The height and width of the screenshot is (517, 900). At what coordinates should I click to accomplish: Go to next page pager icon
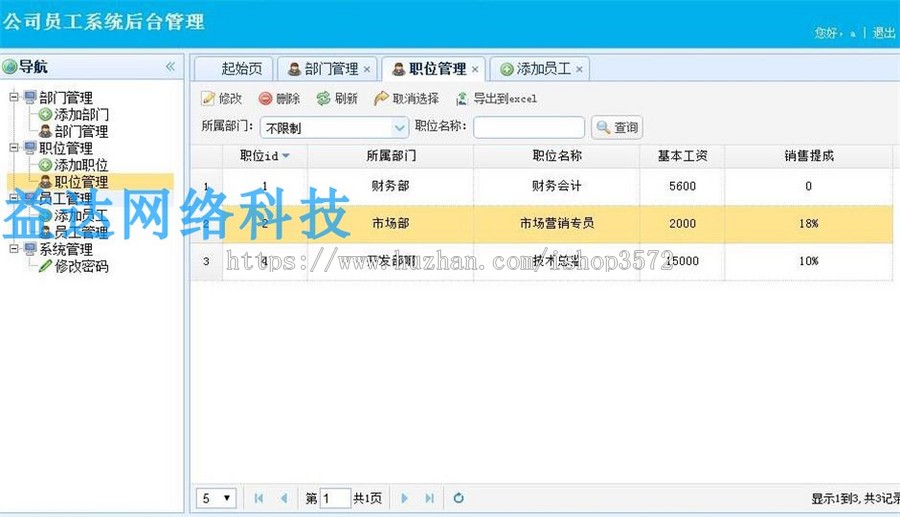(x=404, y=498)
